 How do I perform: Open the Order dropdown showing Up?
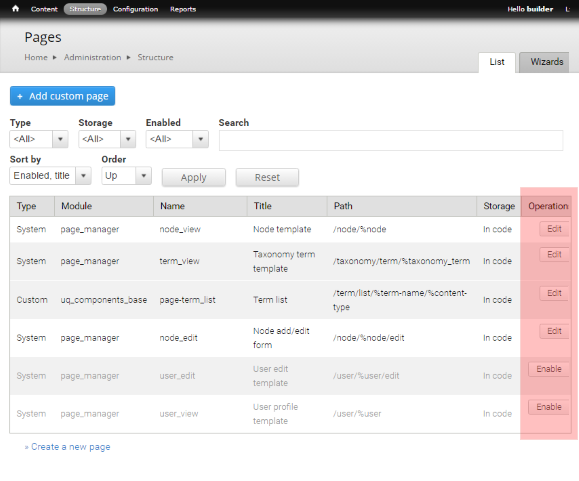click(x=127, y=175)
